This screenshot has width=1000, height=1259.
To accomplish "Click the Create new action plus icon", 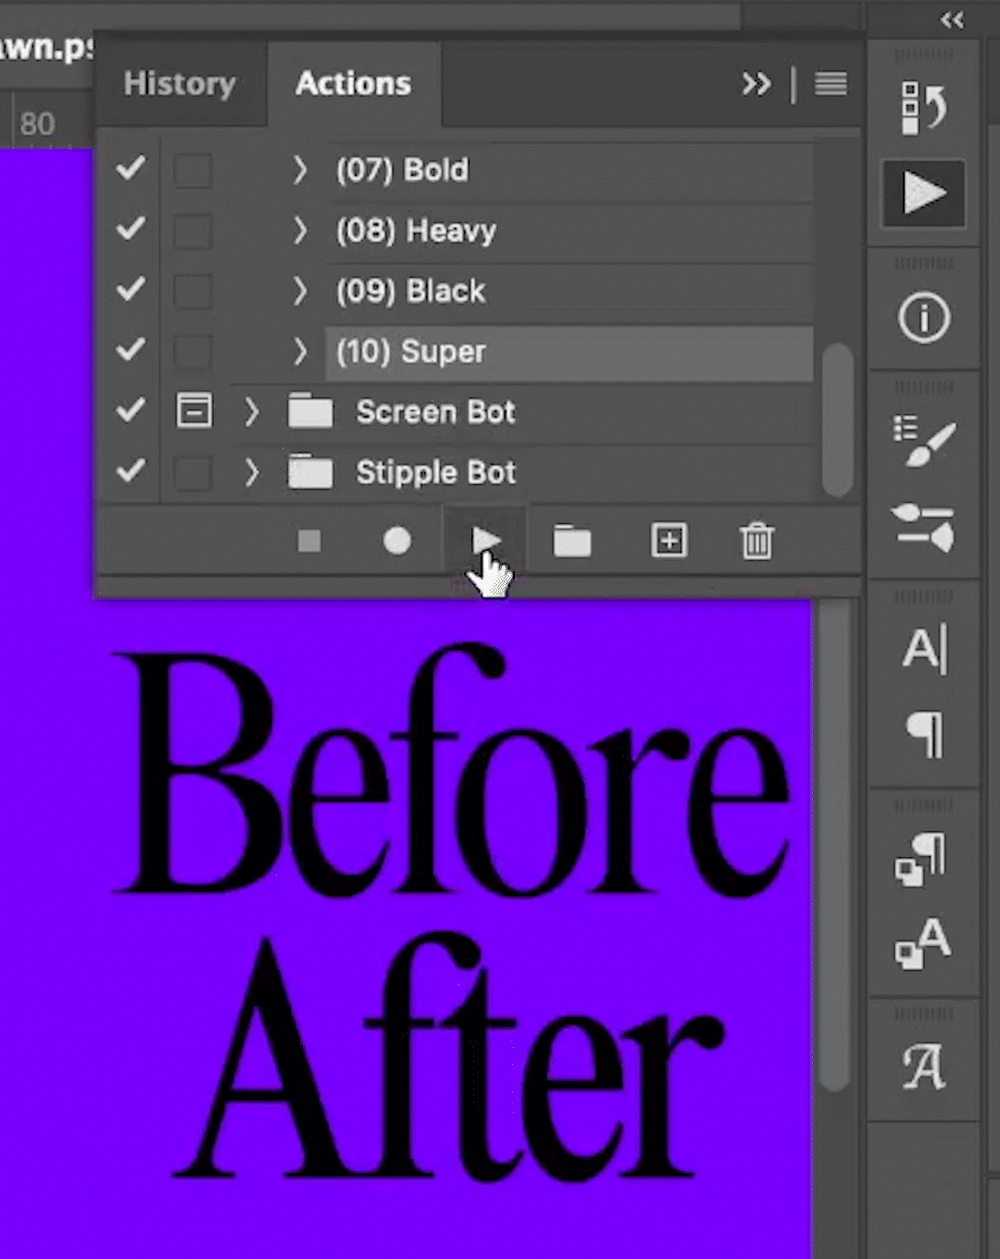I will (669, 541).
